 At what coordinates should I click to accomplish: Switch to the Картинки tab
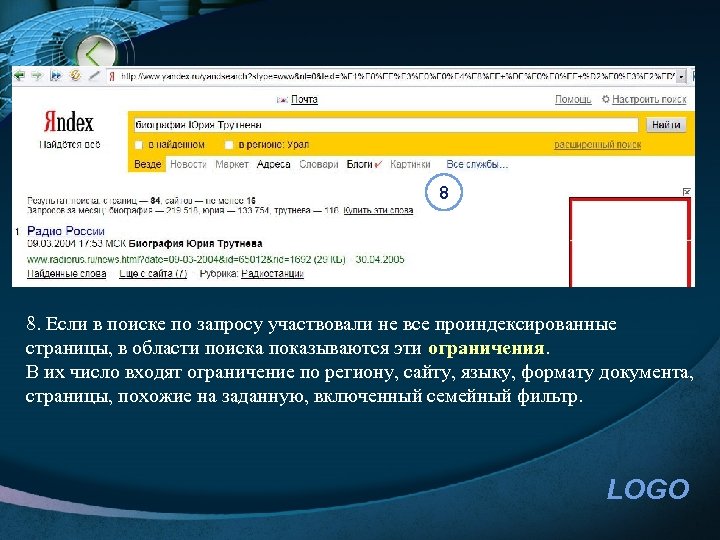[x=410, y=164]
